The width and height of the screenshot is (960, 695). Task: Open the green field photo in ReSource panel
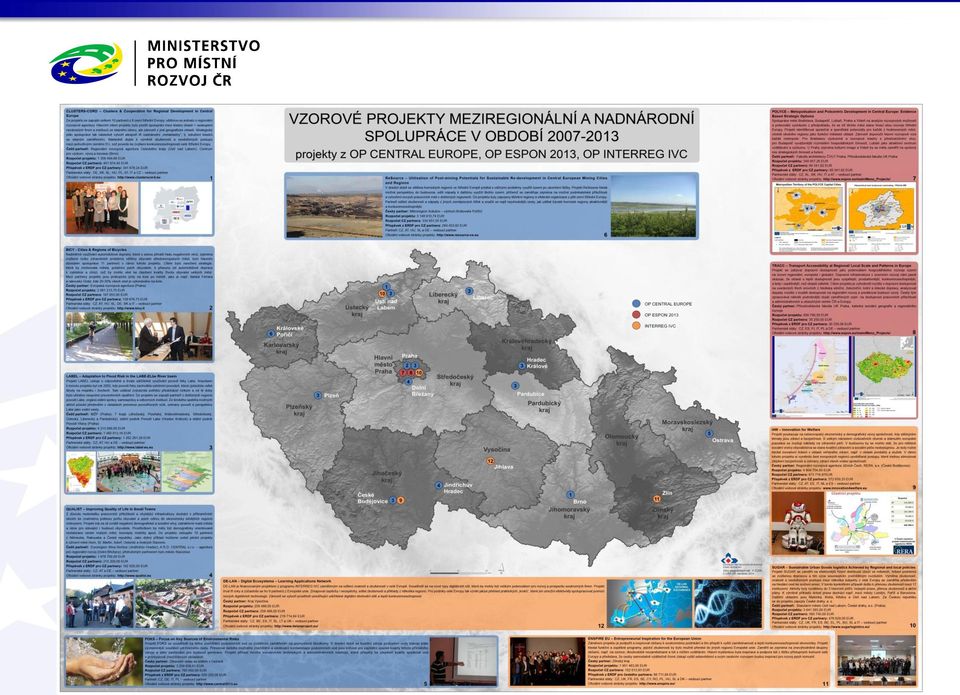coord(653,206)
